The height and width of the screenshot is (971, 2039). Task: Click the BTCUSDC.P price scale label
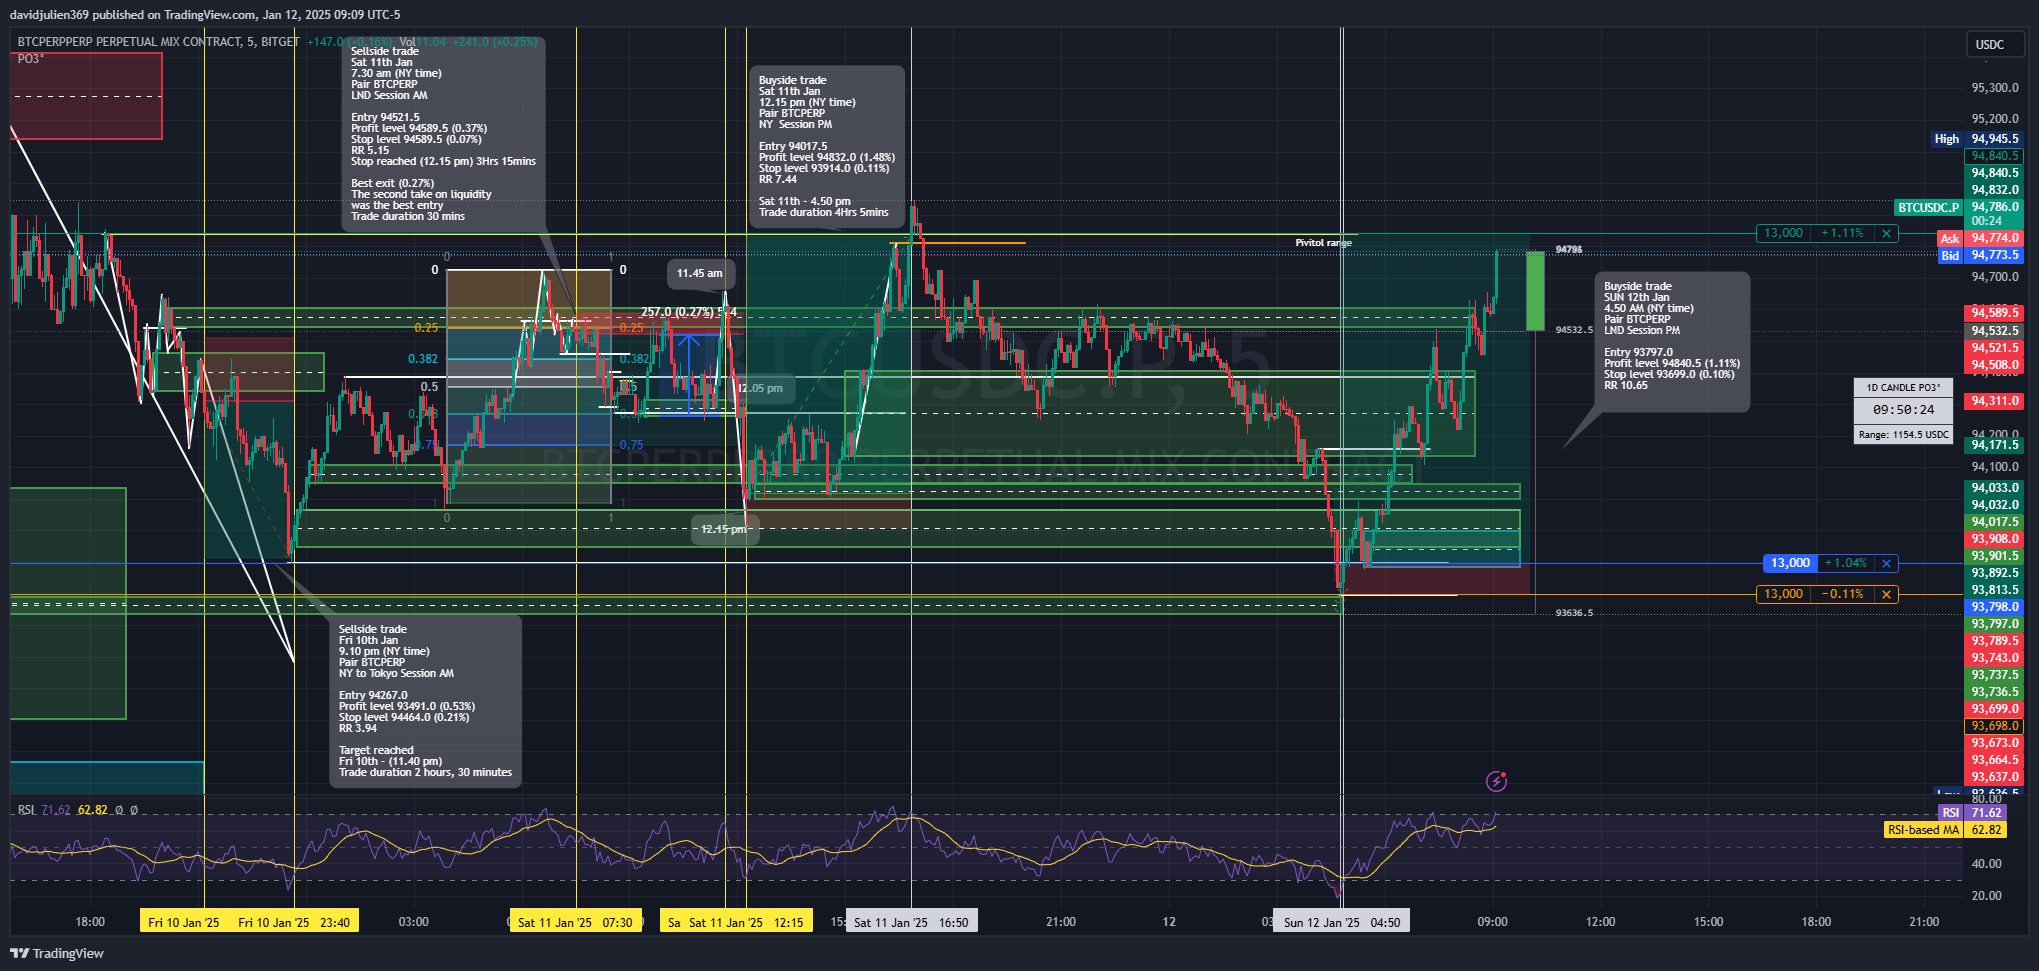(x=1929, y=207)
